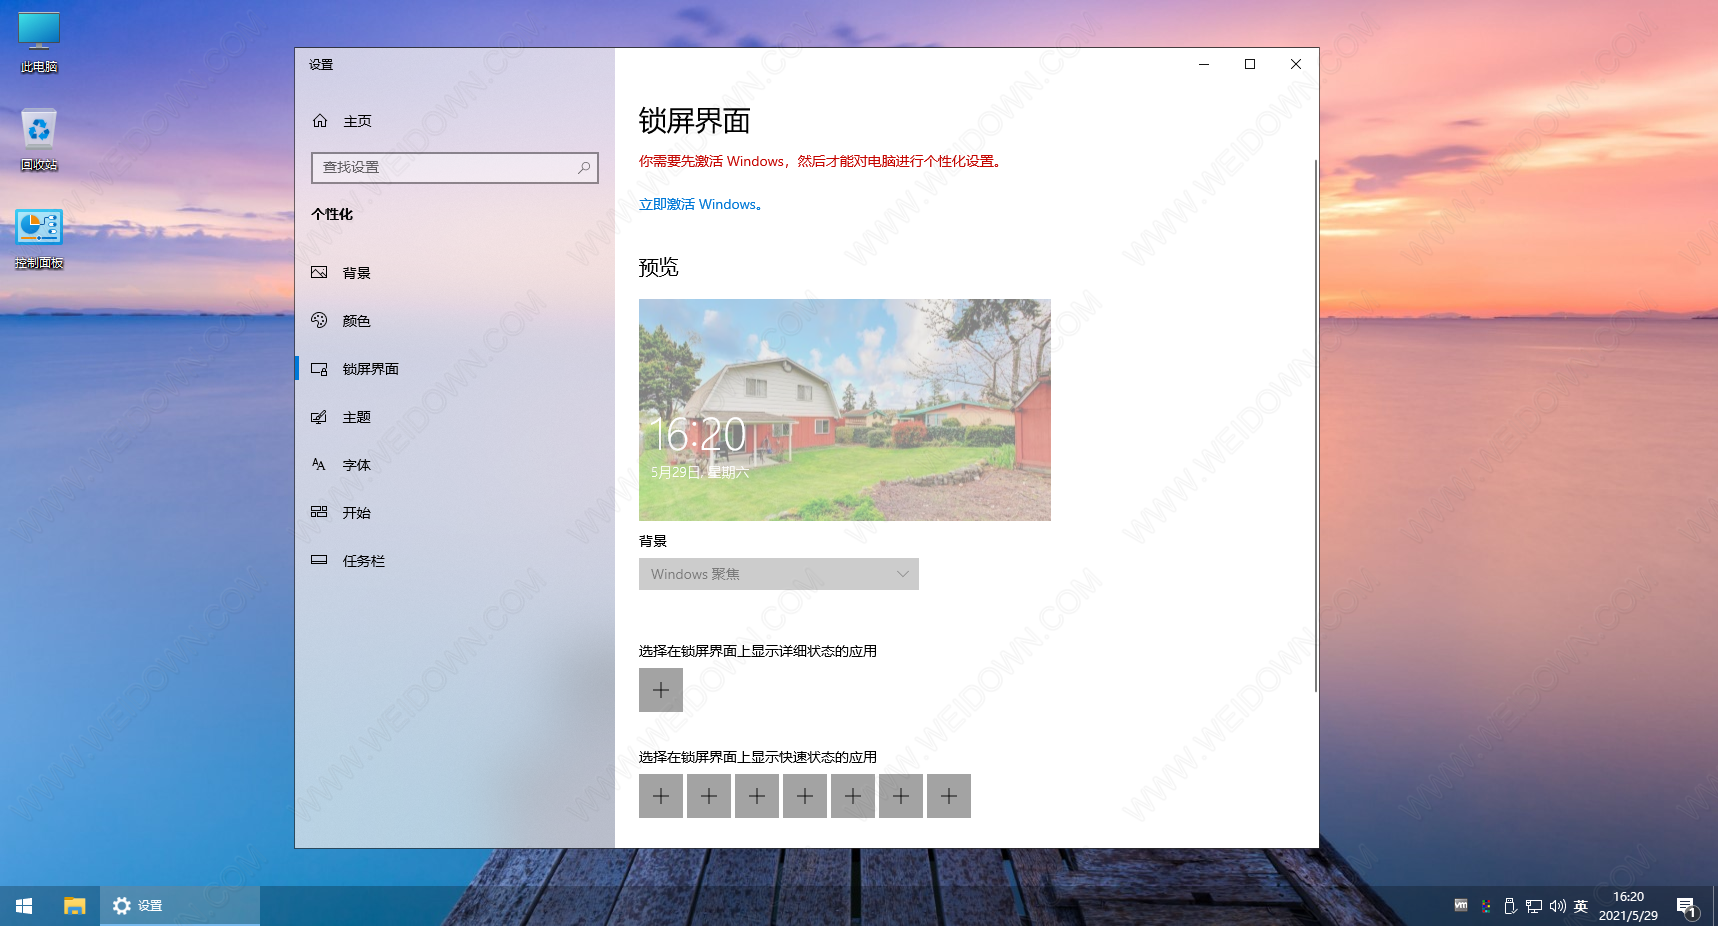The image size is (1718, 926).
Task: Click the safely remove USB tray icon
Action: tap(1510, 906)
